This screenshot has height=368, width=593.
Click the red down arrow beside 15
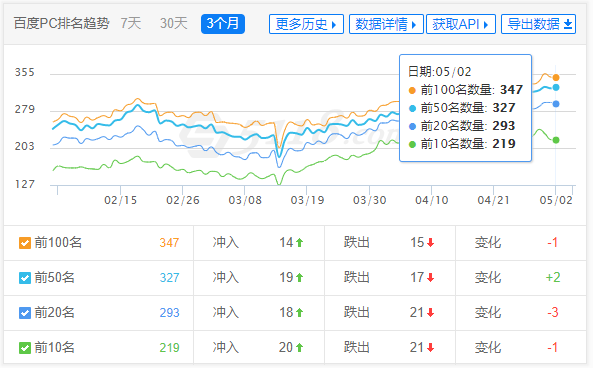[430, 242]
